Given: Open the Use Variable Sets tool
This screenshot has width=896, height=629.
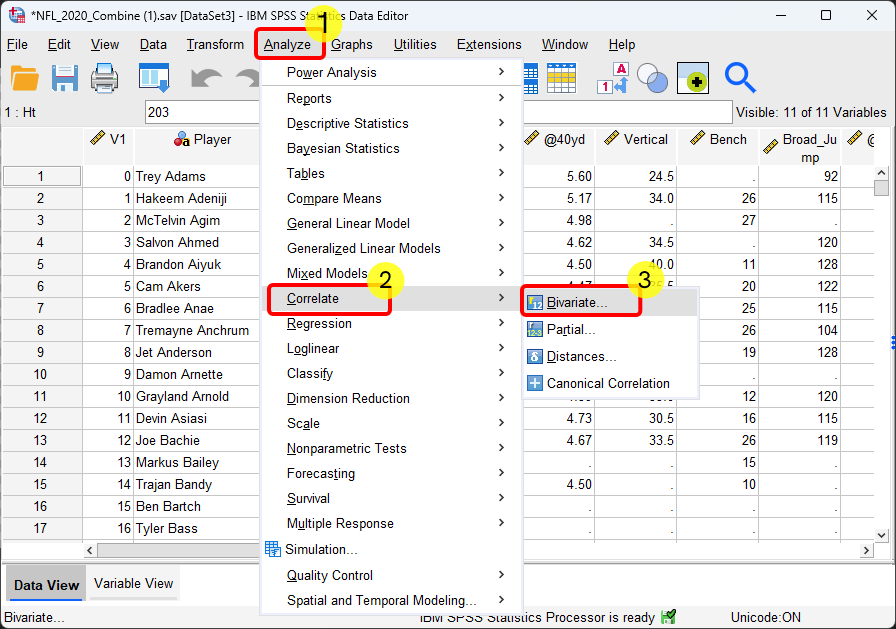Looking at the screenshot, I should [655, 78].
